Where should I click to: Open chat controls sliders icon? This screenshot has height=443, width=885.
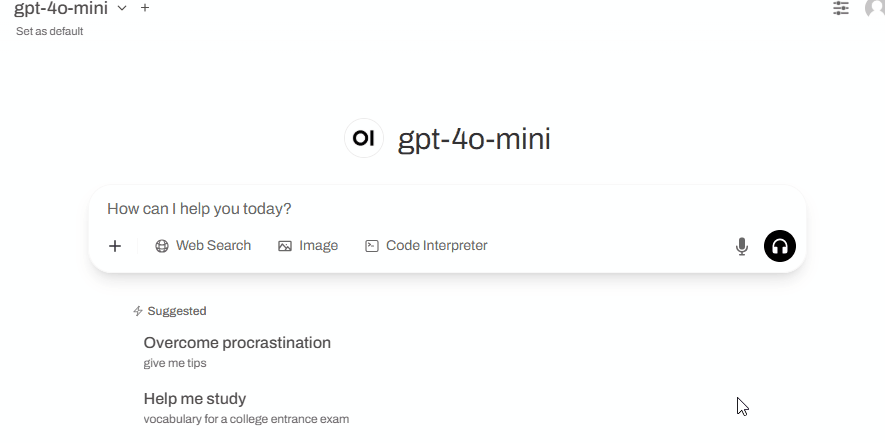pos(841,8)
